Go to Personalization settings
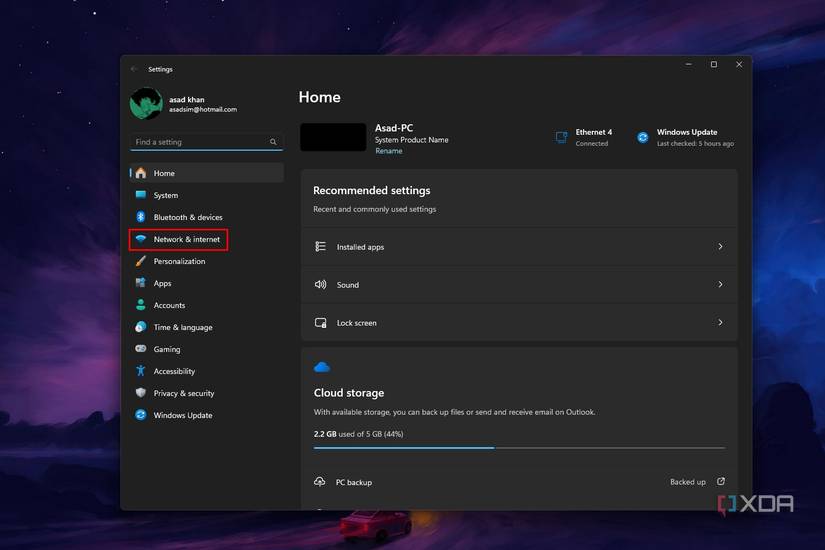This screenshot has height=550, width=825. pyautogui.click(x=207, y=261)
